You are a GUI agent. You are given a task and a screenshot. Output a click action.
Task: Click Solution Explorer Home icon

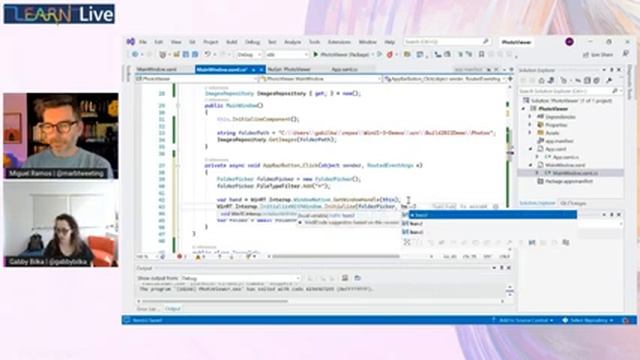click(x=542, y=80)
